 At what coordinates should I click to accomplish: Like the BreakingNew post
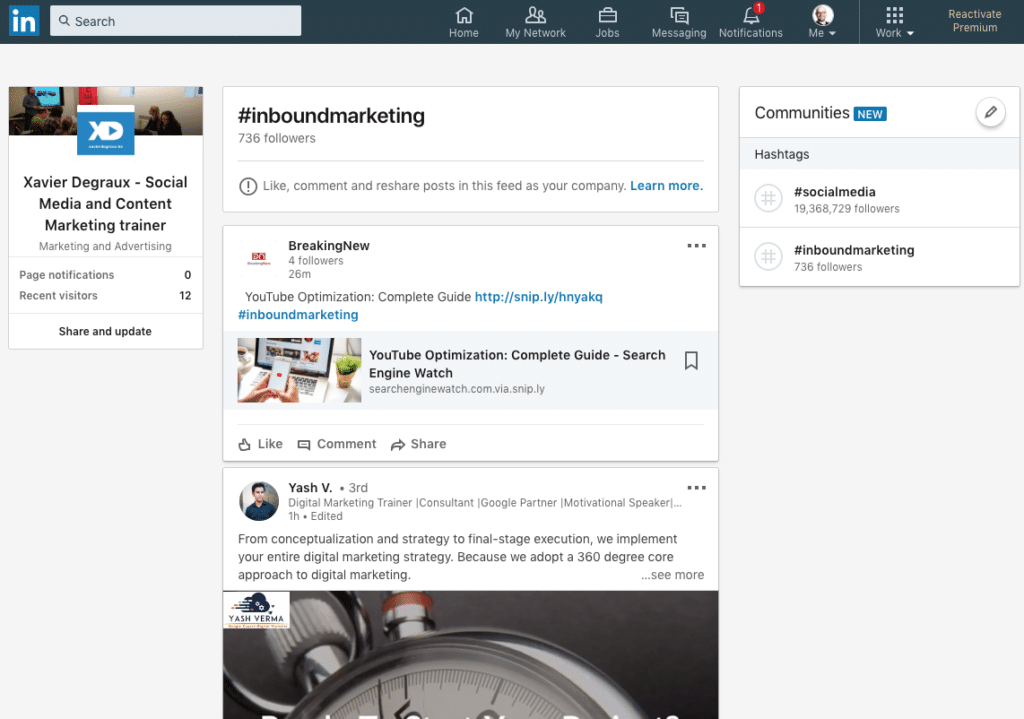(261, 444)
